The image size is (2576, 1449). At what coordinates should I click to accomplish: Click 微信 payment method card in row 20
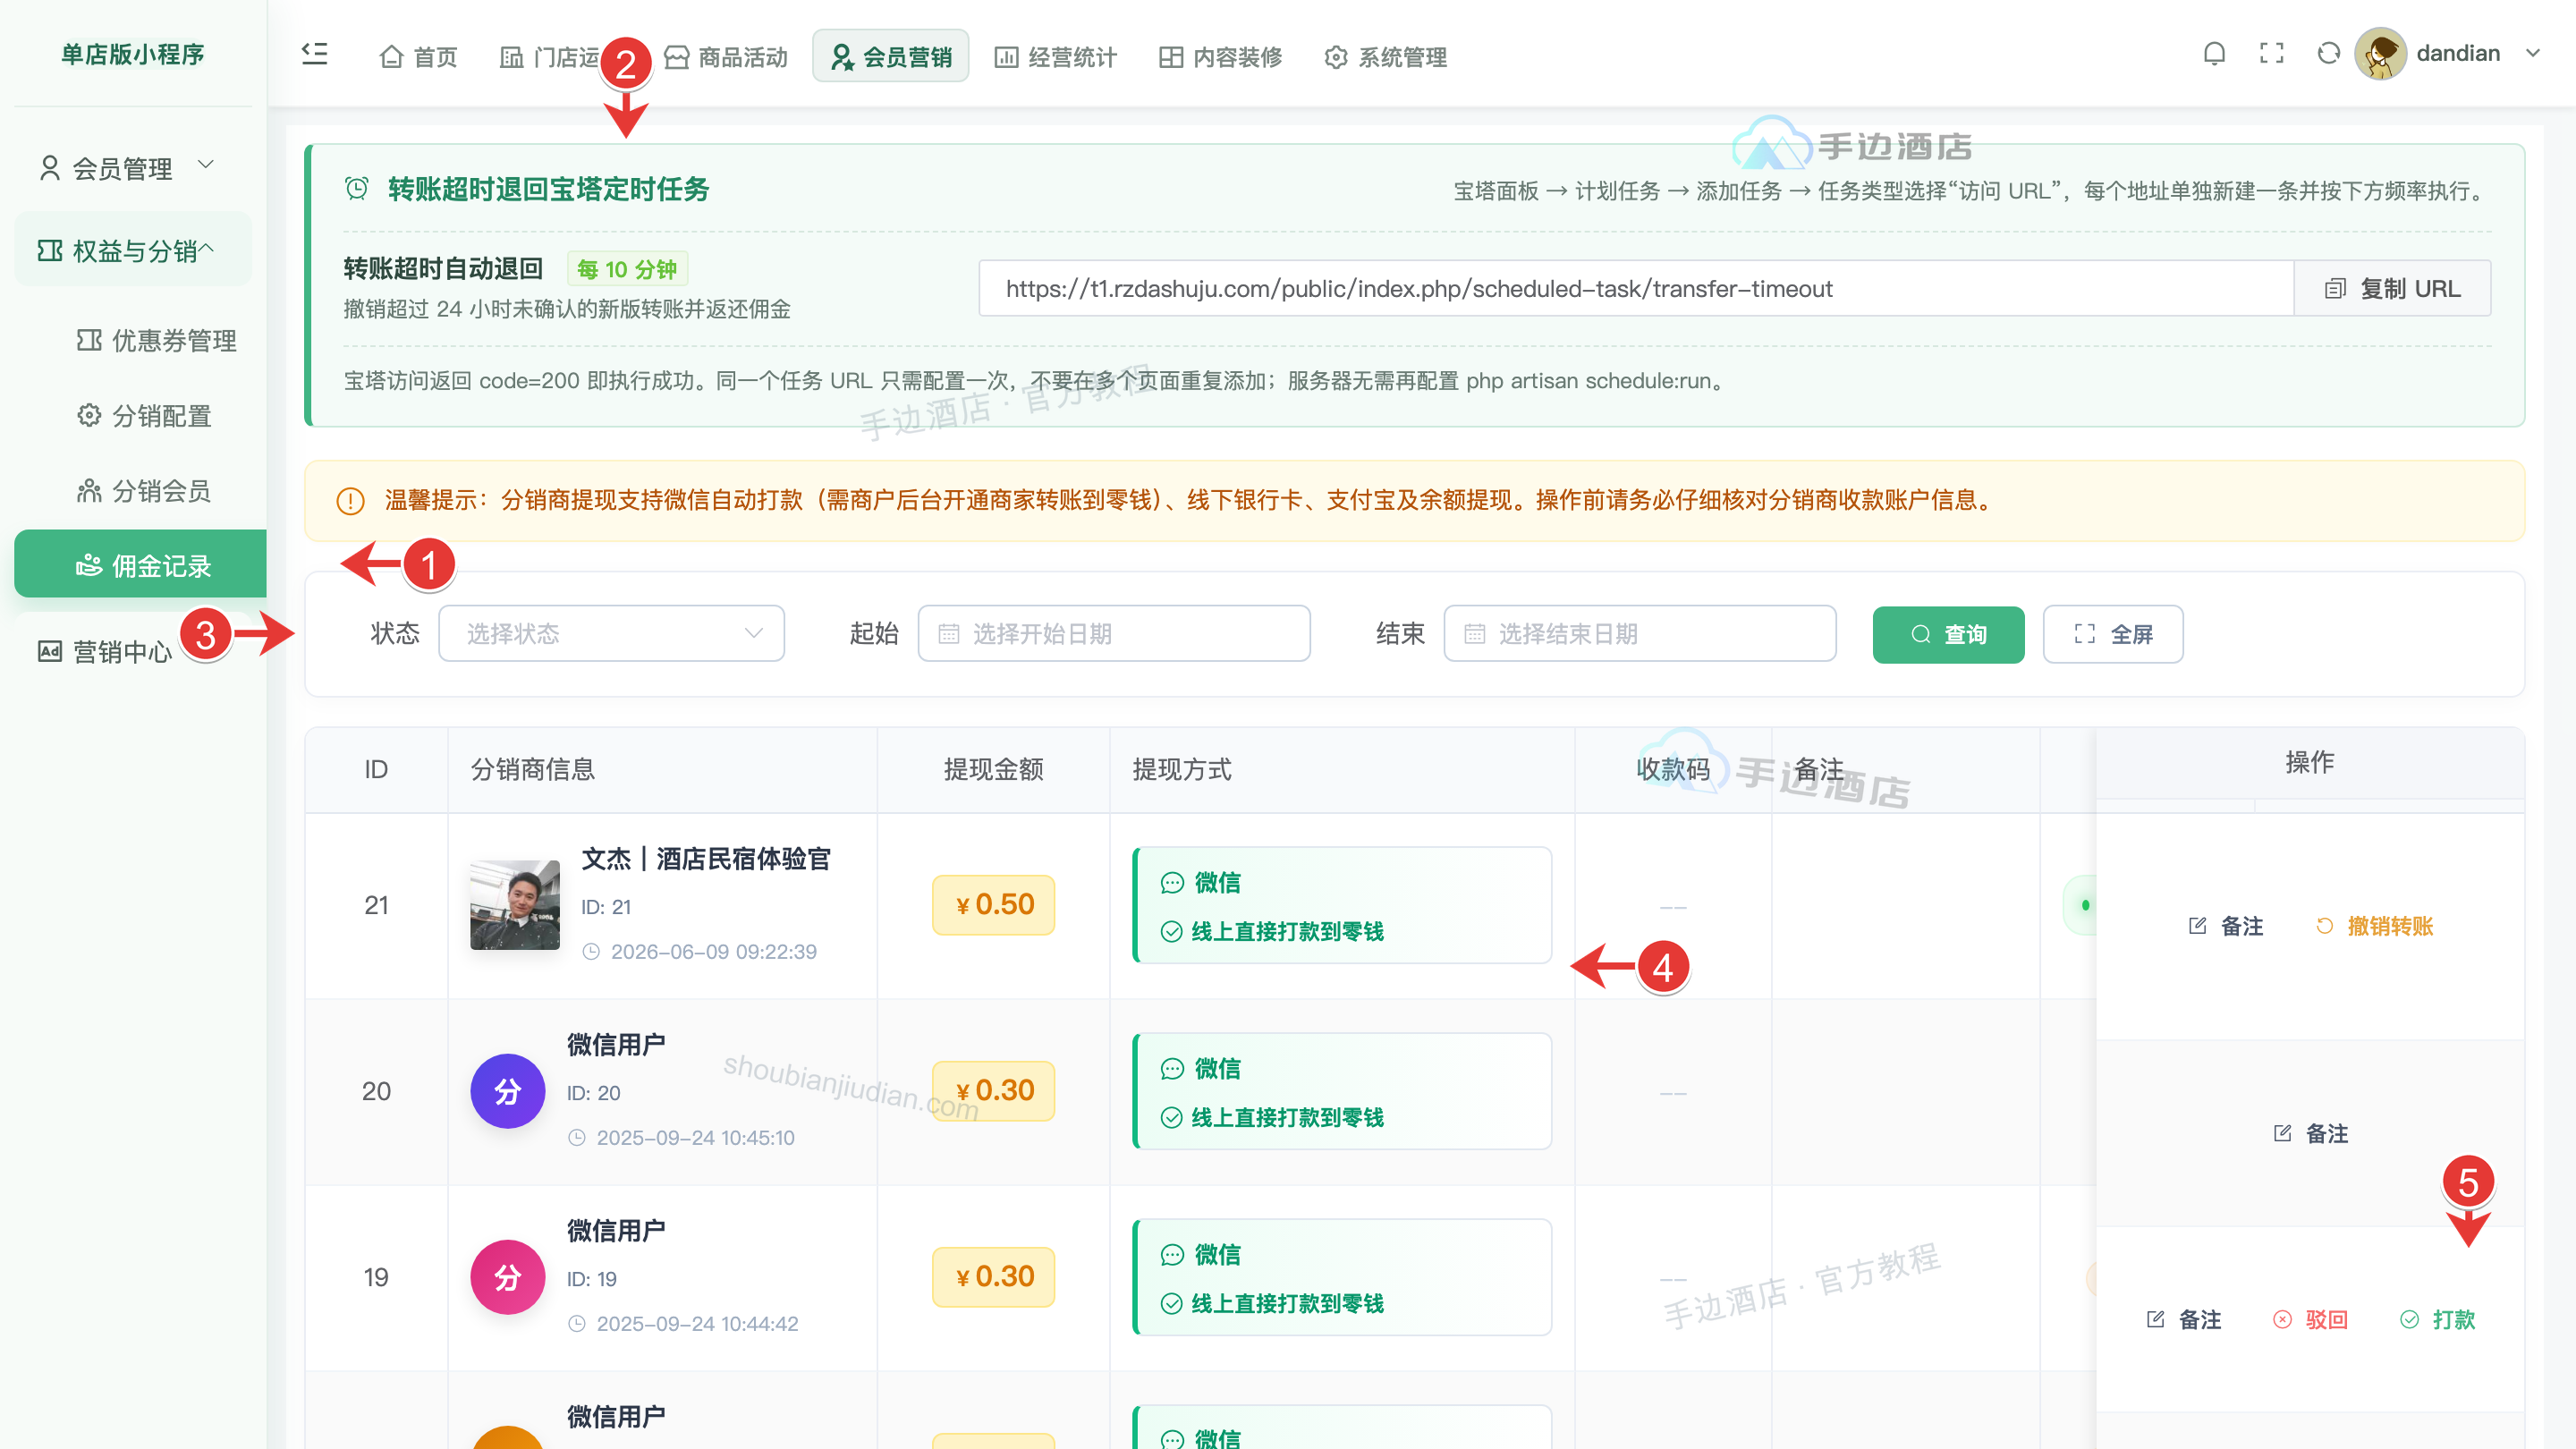tap(1342, 1092)
